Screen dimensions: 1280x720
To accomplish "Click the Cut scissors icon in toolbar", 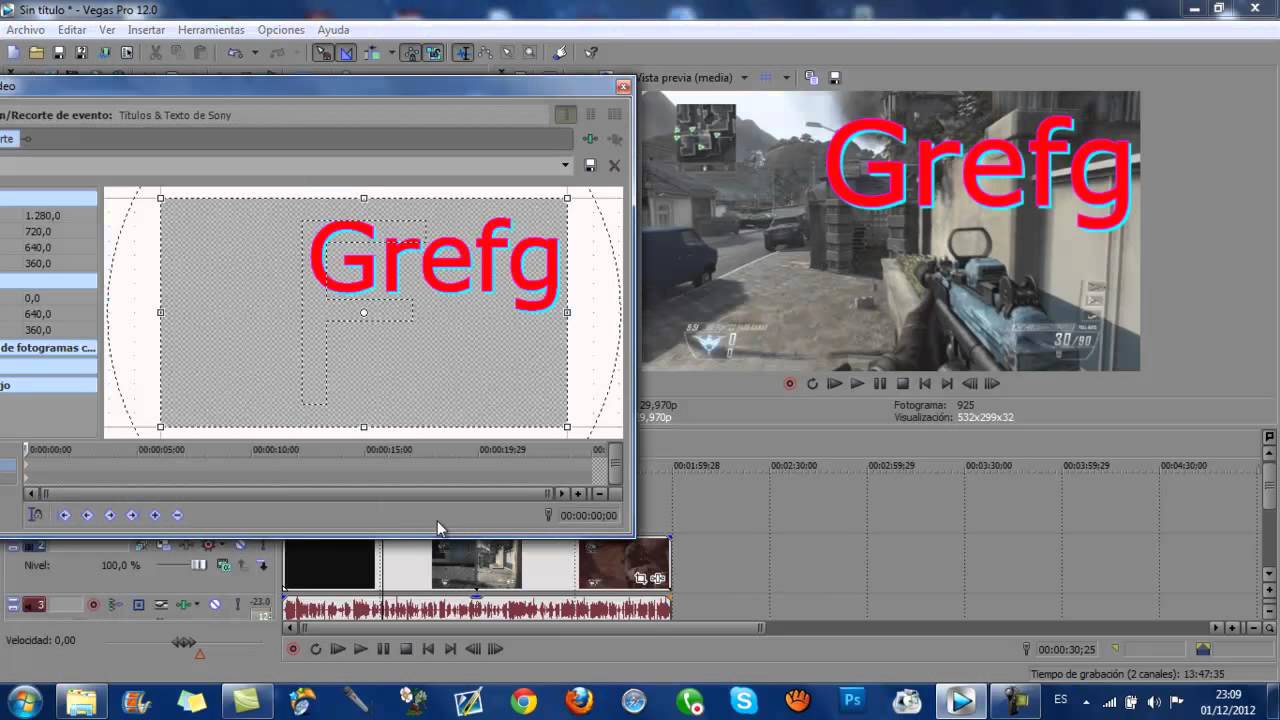I will tap(156, 53).
